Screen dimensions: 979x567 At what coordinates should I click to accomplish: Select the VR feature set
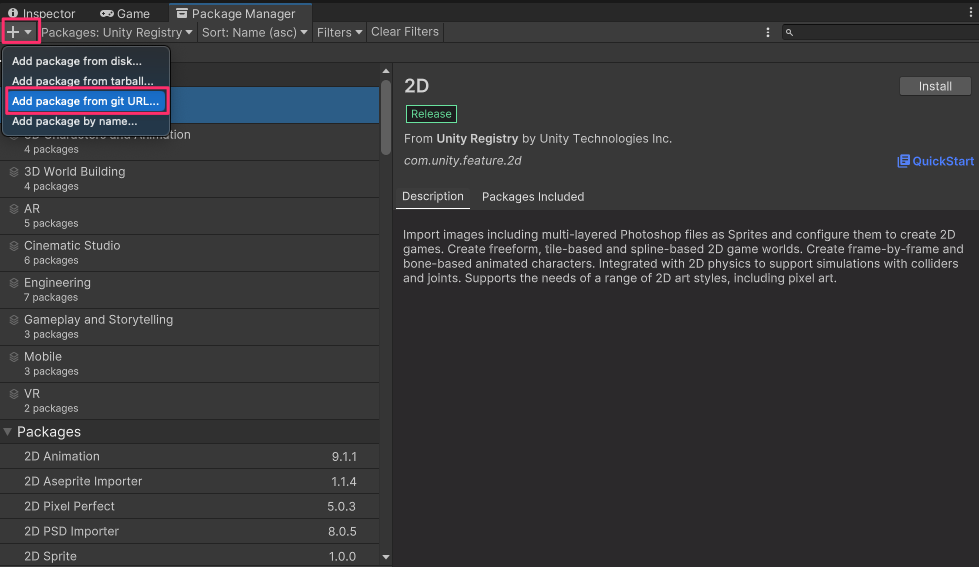click(x=190, y=401)
